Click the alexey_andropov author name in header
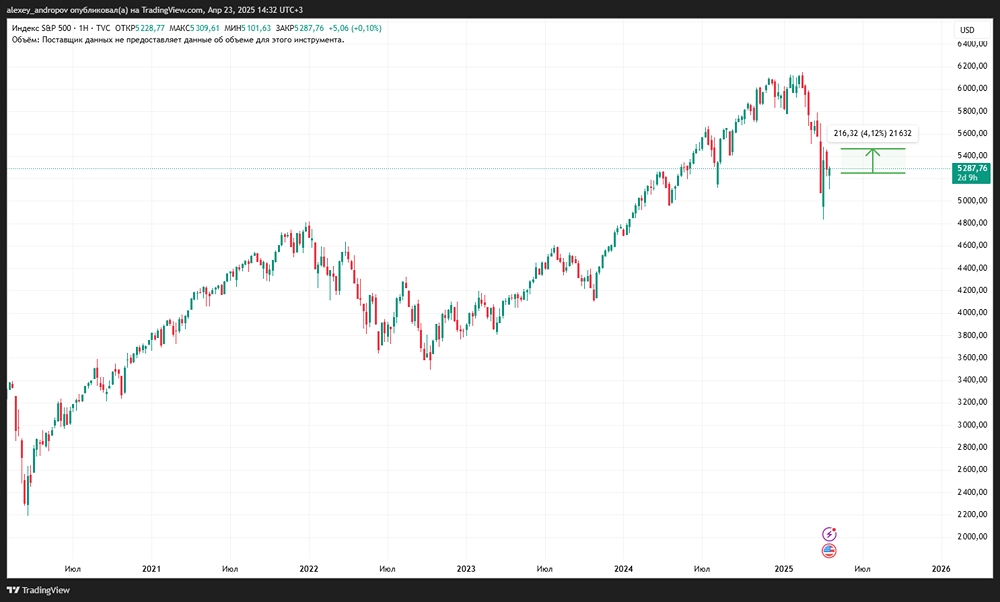This screenshot has height=602, width=1000. coord(37,10)
